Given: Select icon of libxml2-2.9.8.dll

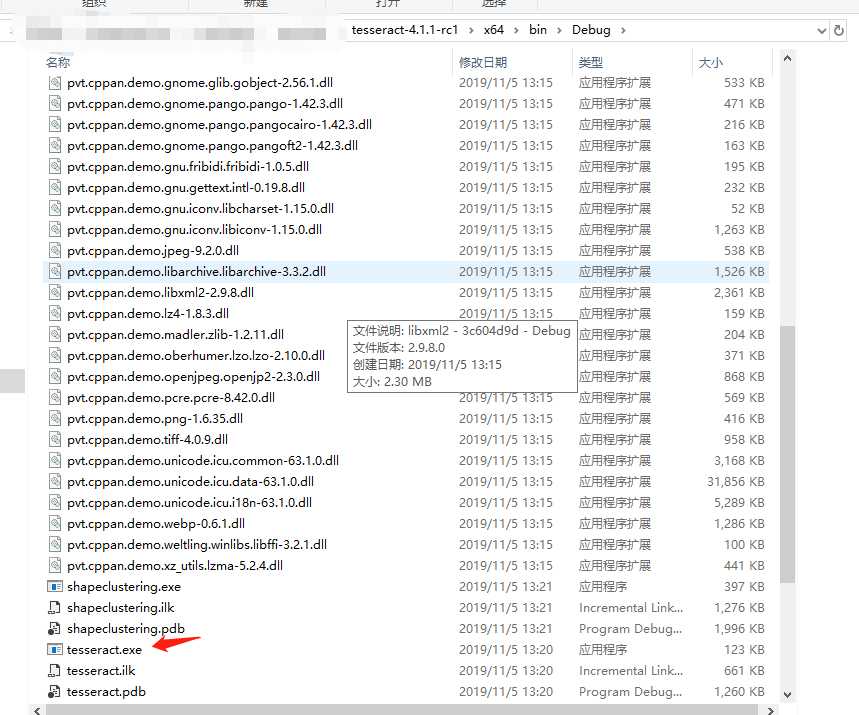Looking at the screenshot, I should (x=55, y=293).
